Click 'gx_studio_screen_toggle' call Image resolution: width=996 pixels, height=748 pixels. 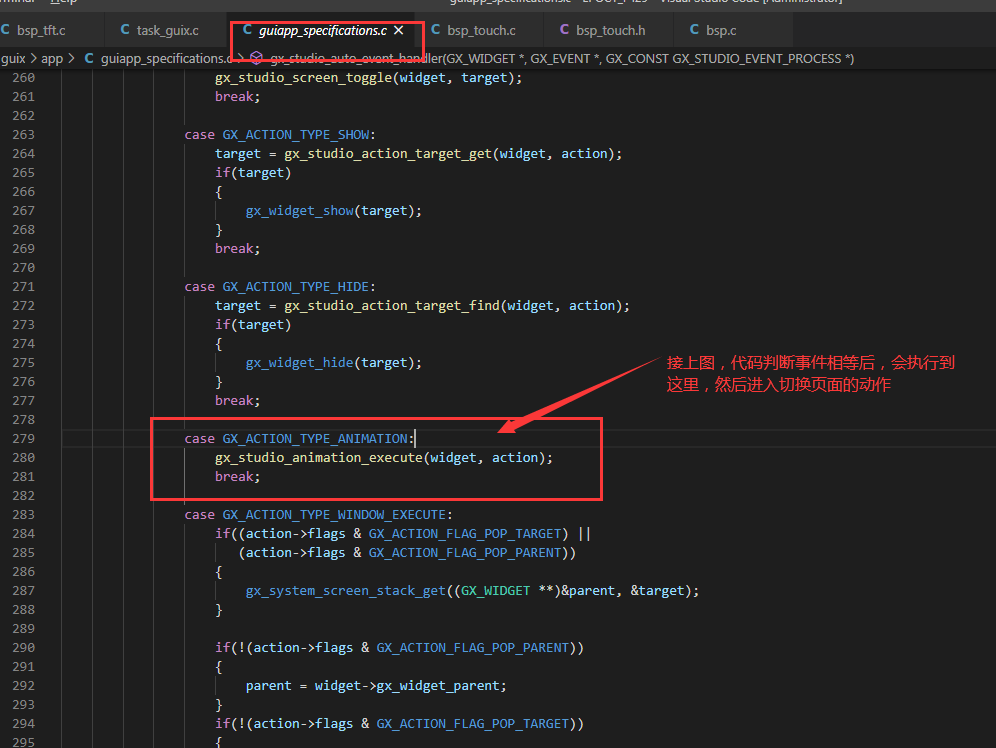tap(304, 77)
